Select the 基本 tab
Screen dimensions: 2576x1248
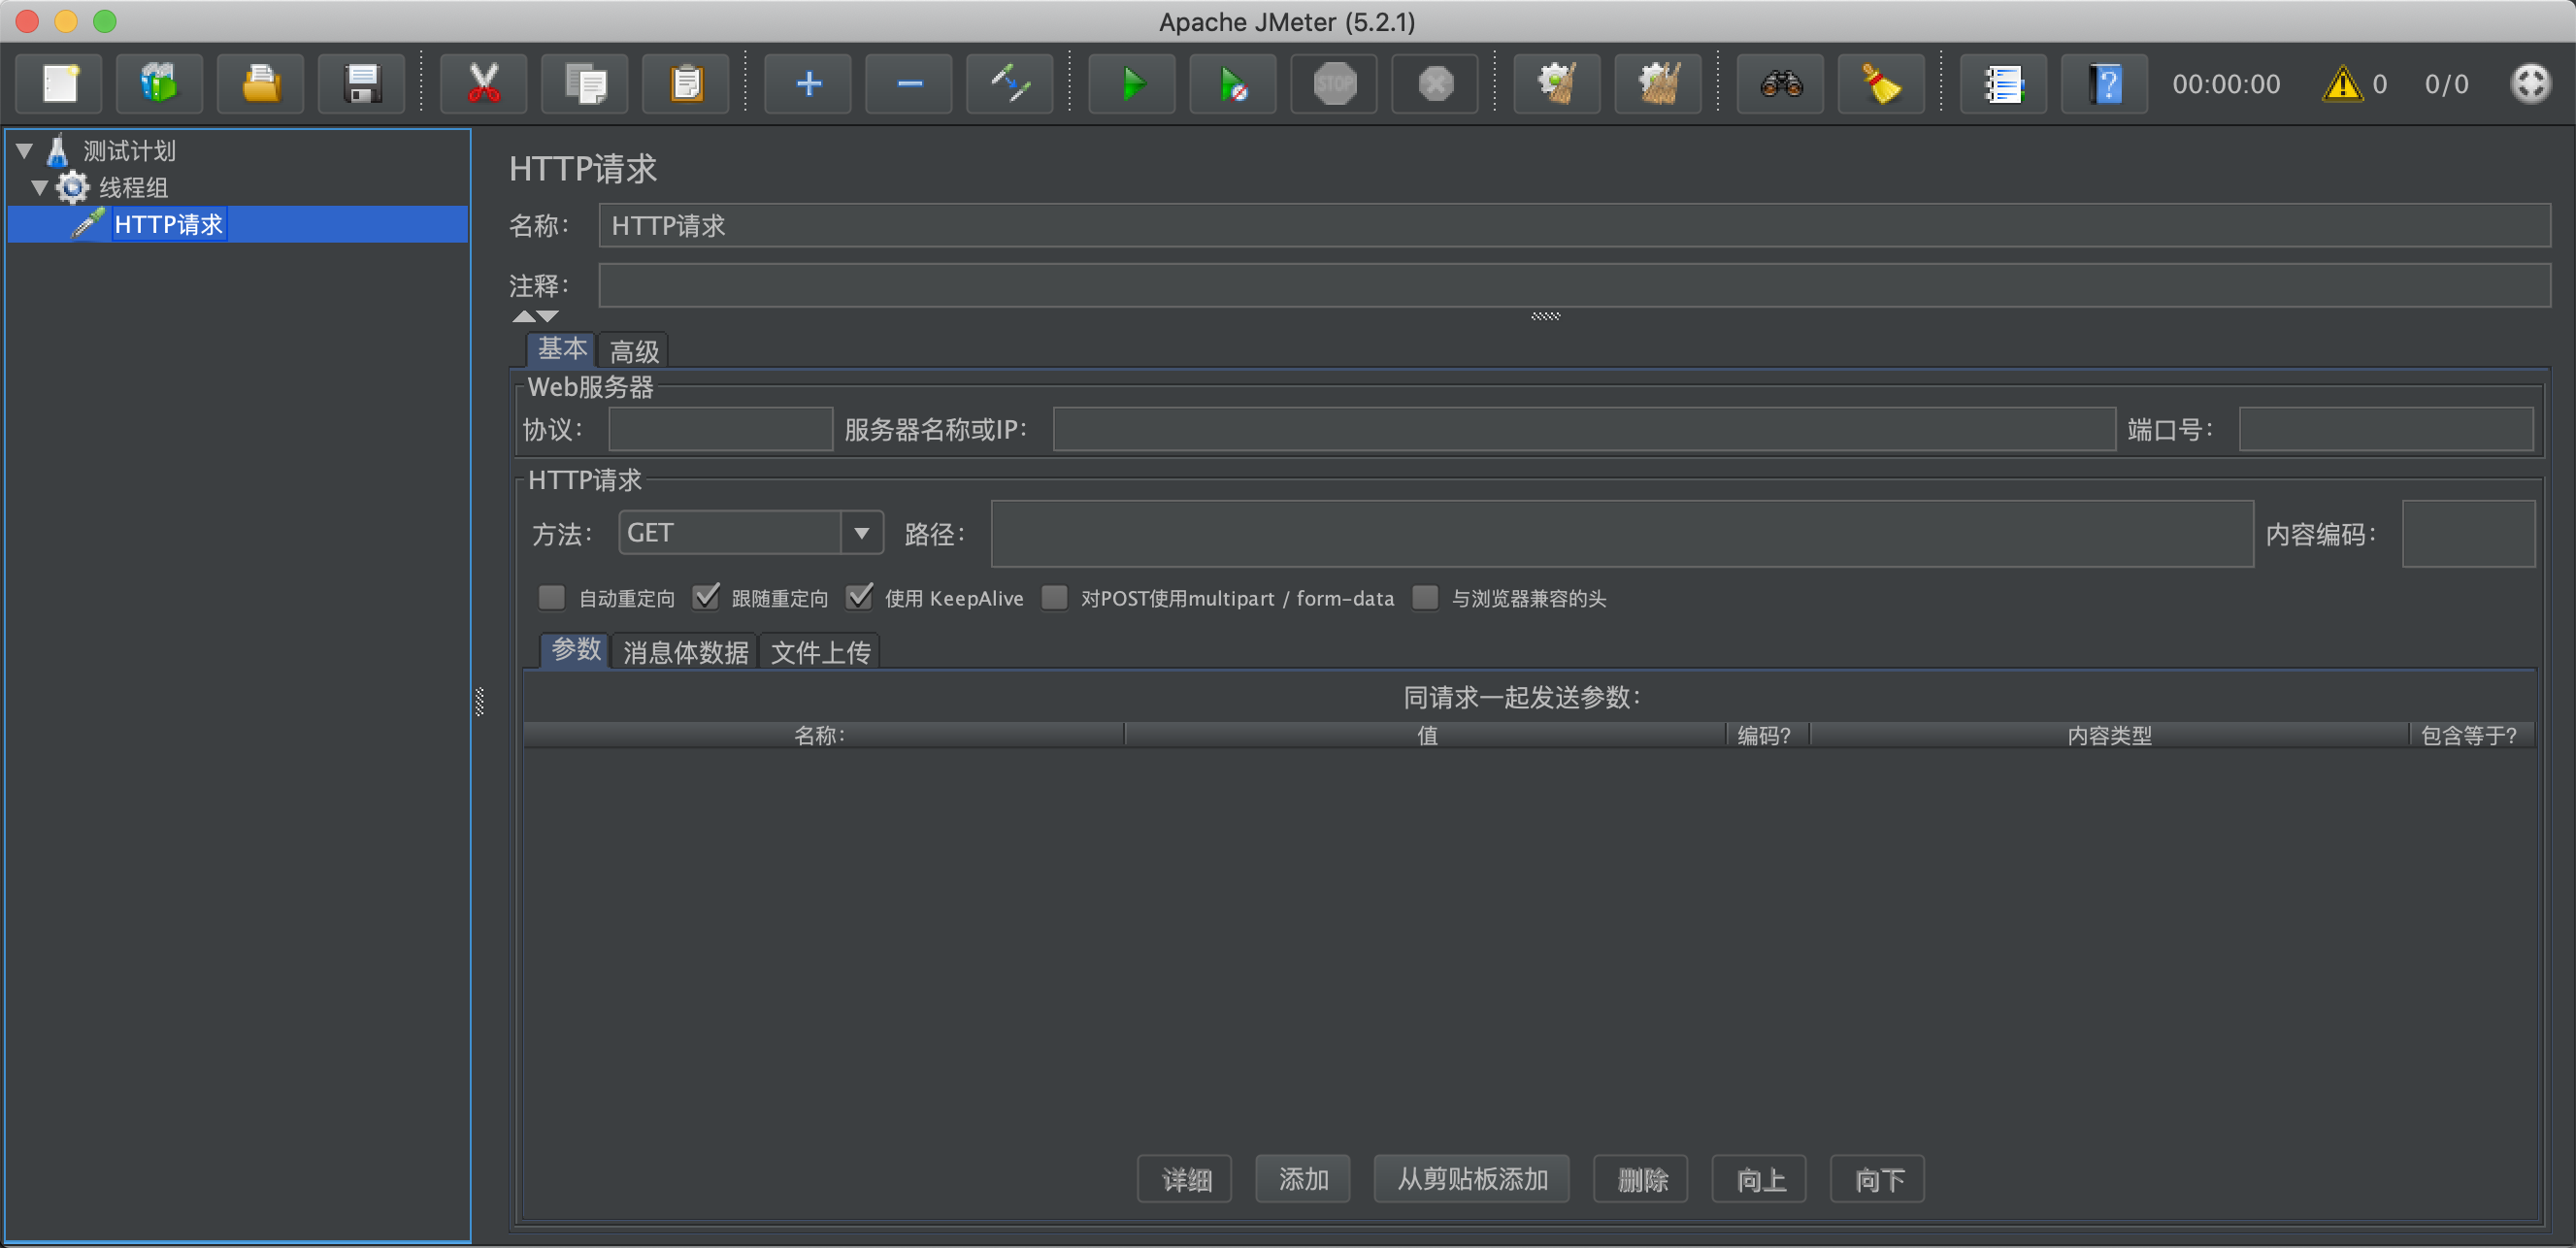coord(562,349)
